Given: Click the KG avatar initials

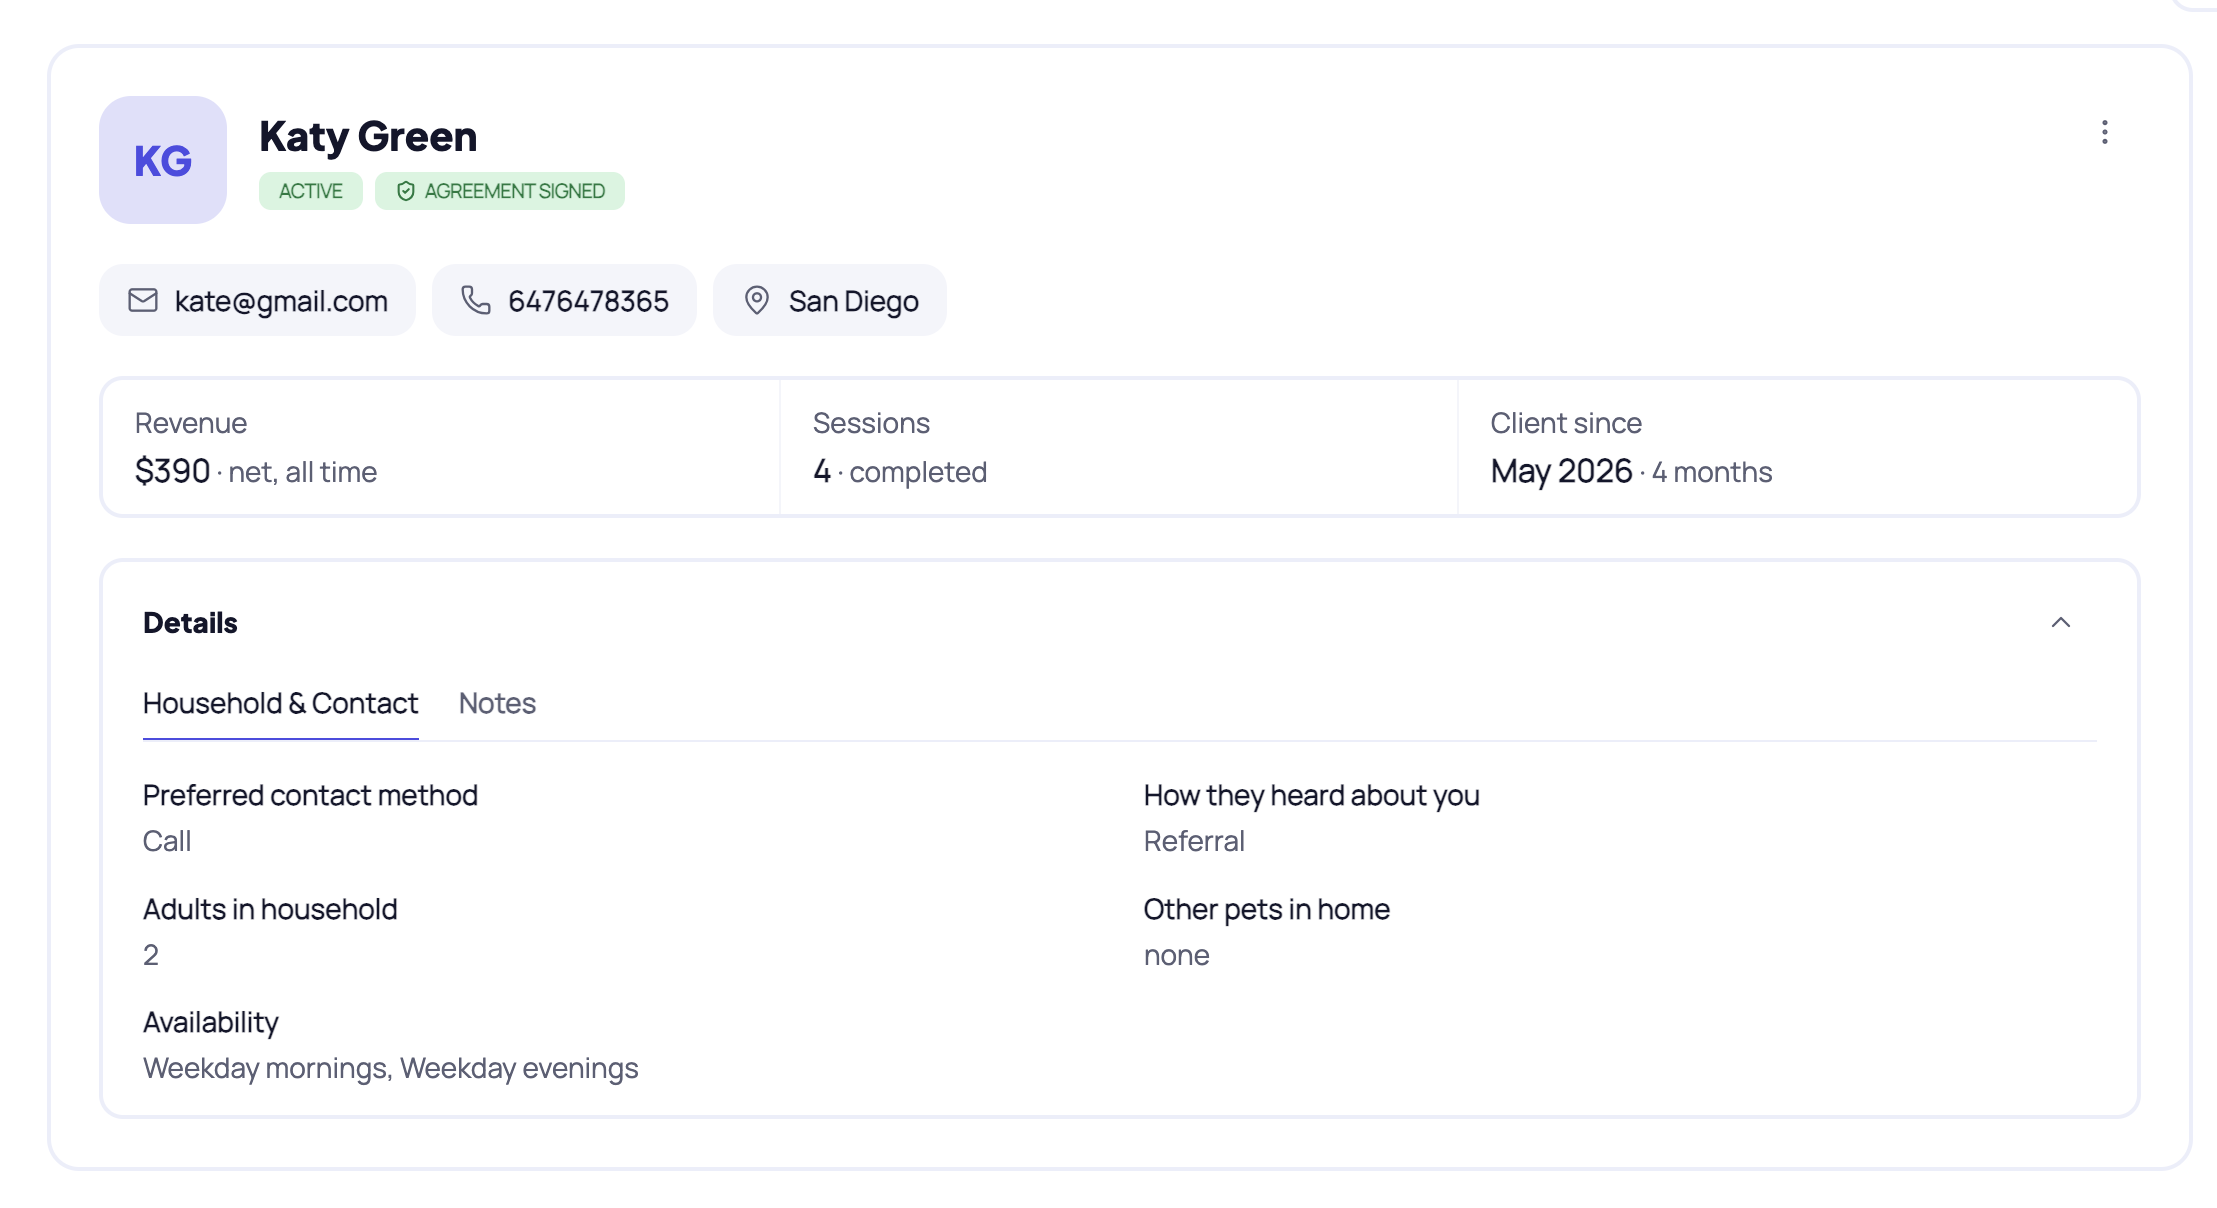Looking at the screenshot, I should click(163, 160).
